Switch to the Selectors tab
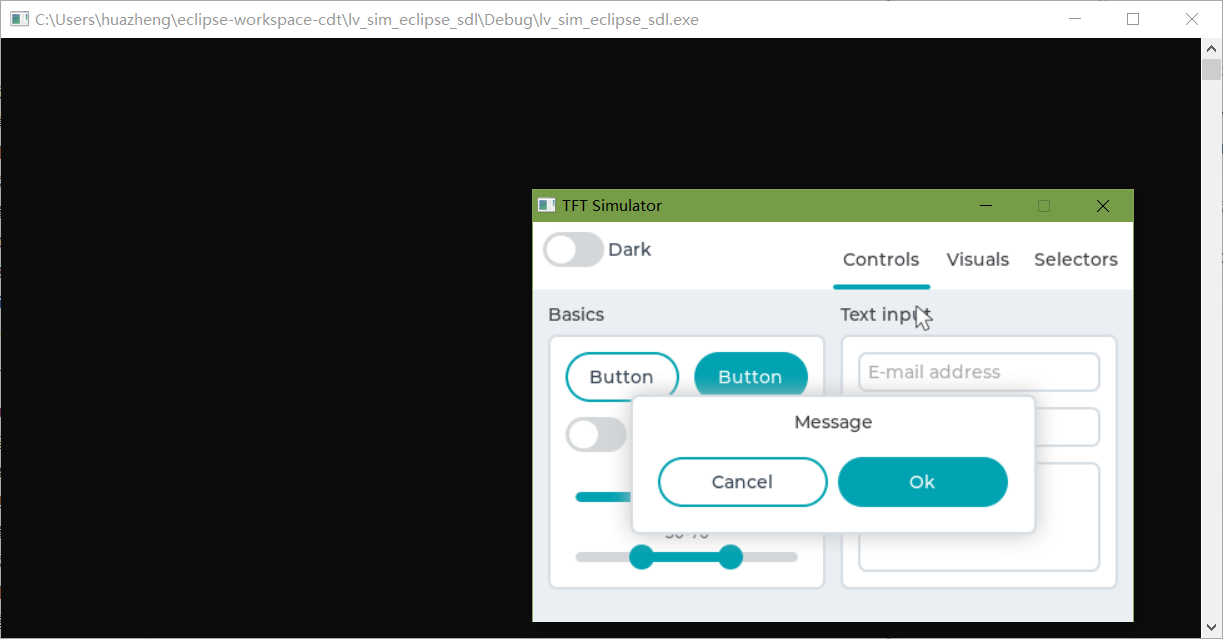 click(1075, 259)
